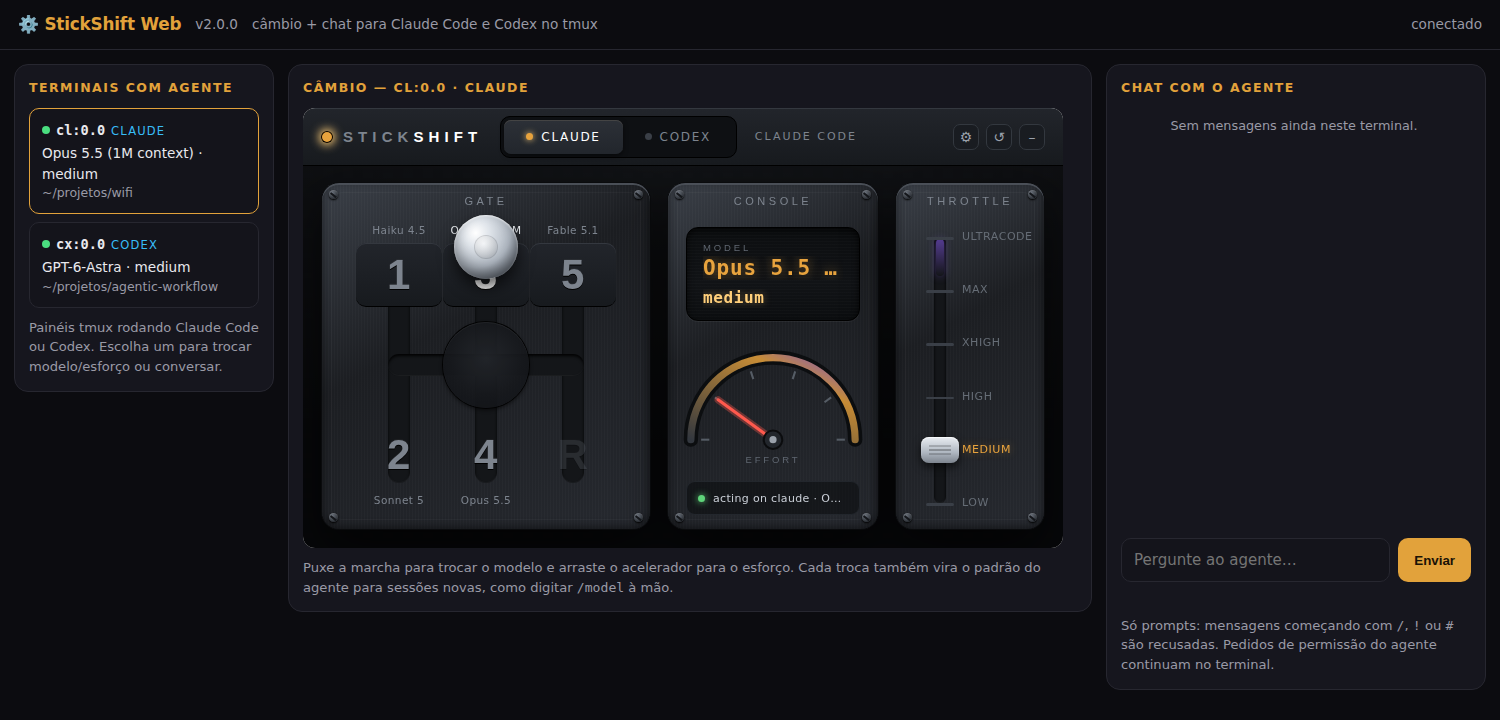Click the amber StickShift power indicator light
This screenshot has width=1500, height=720.
pos(327,137)
